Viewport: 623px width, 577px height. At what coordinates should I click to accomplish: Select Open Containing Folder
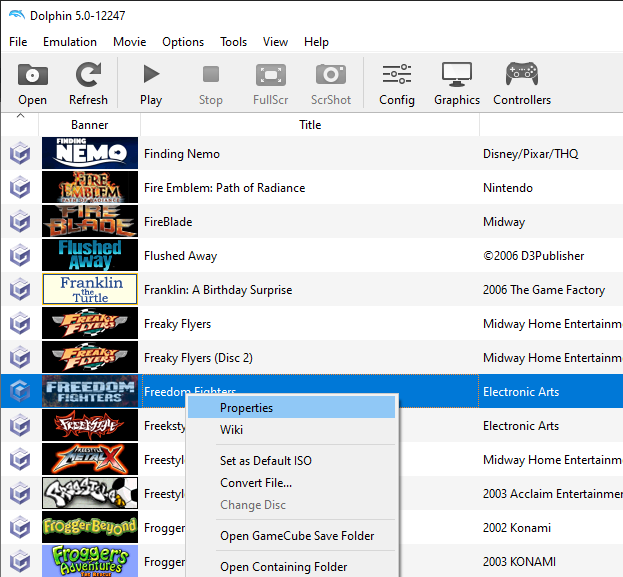click(291, 567)
